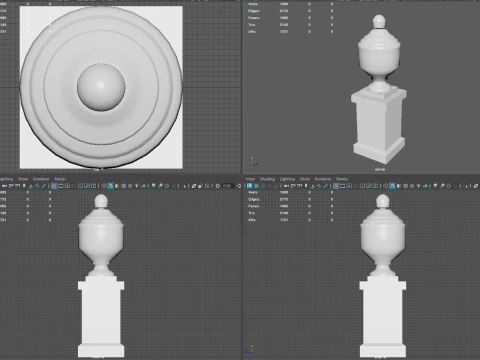This screenshot has width=480, height=360.
Task: Click Use Default Material in side view toolbar
Action: coord(399,186)
